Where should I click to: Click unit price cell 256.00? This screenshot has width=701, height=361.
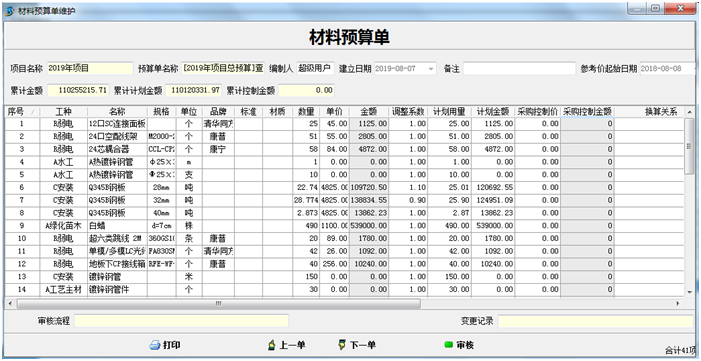coord(334,264)
